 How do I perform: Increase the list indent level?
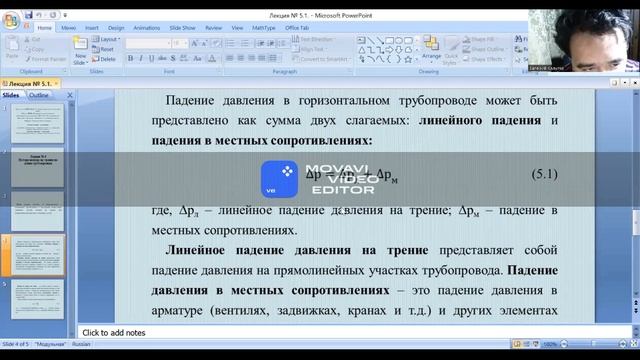click(x=270, y=43)
